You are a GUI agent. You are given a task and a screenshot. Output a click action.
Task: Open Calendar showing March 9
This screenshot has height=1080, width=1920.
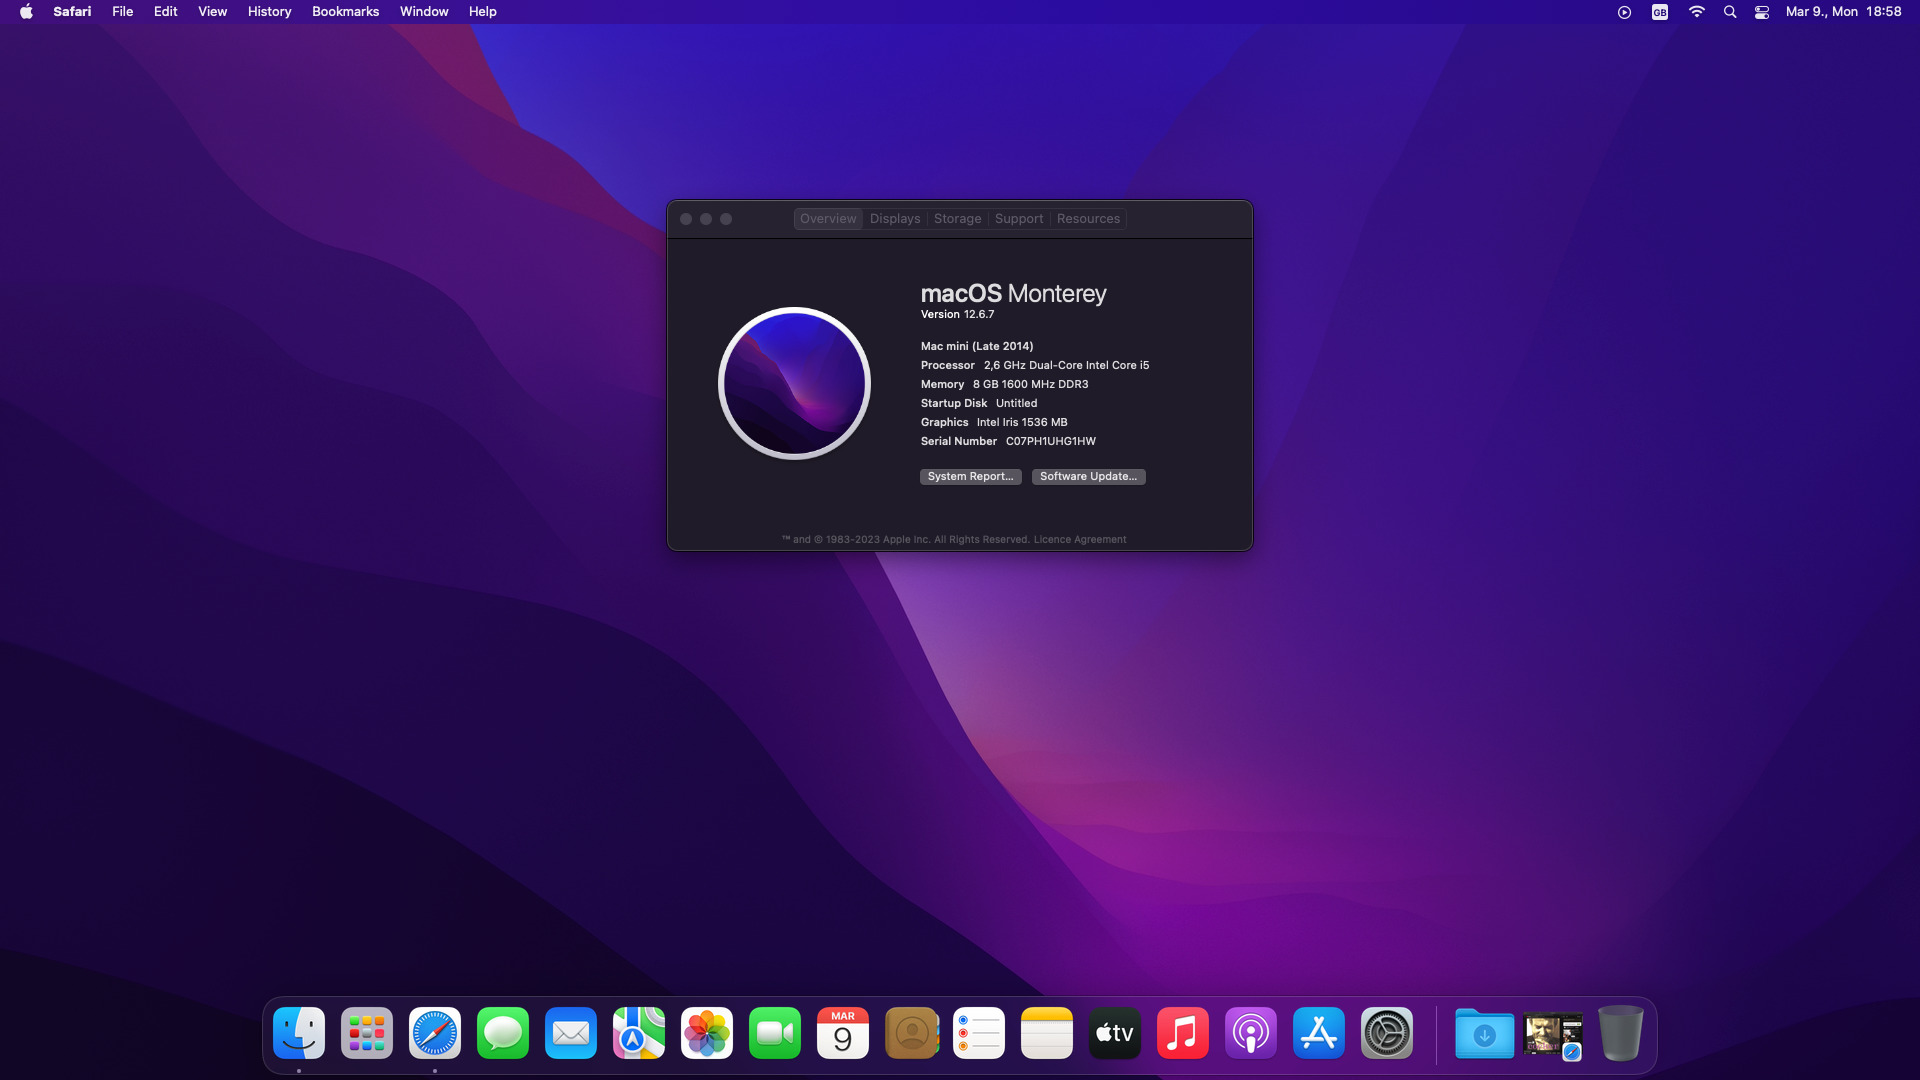point(842,1033)
